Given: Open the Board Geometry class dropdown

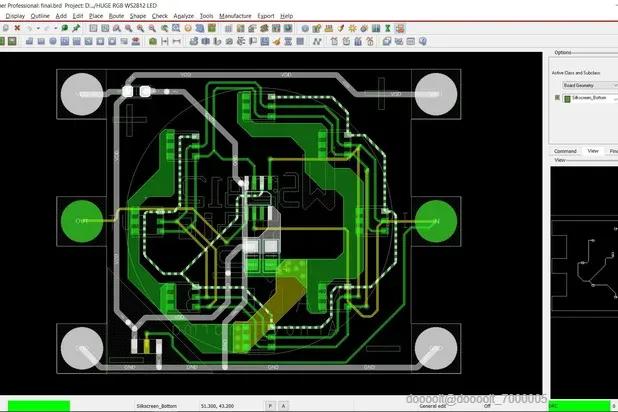Looking at the screenshot, I should coord(590,85).
